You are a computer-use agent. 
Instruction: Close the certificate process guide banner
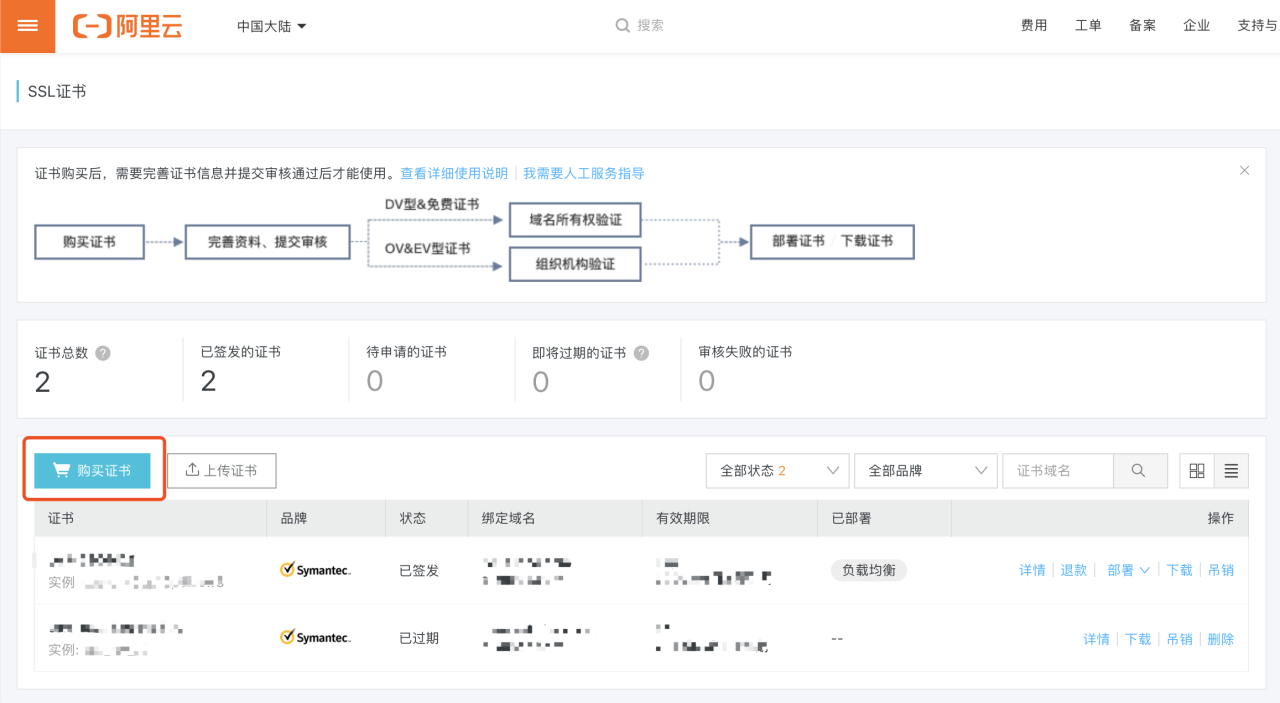tap(1244, 171)
